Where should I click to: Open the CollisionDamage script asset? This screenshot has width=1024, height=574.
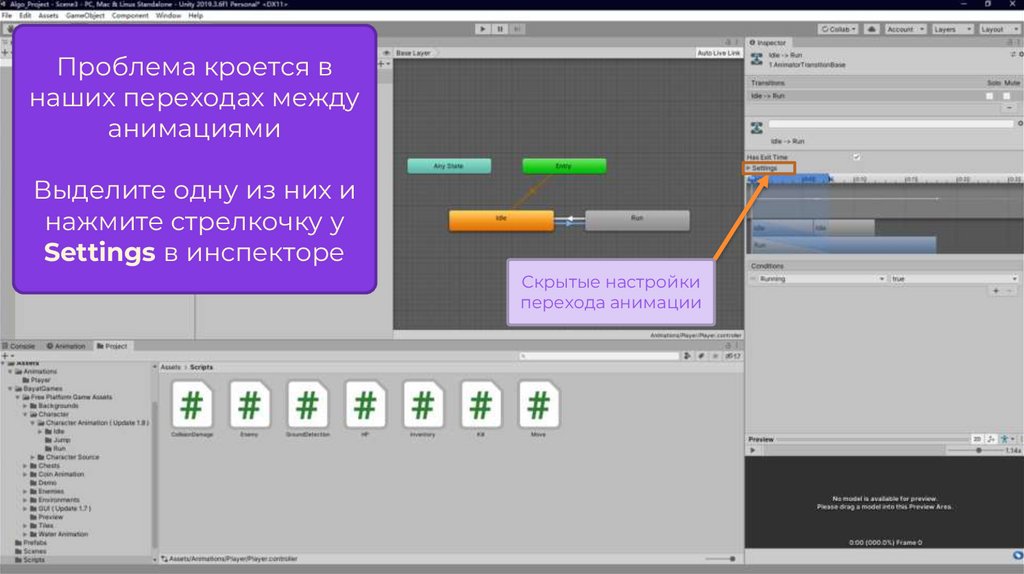point(192,409)
